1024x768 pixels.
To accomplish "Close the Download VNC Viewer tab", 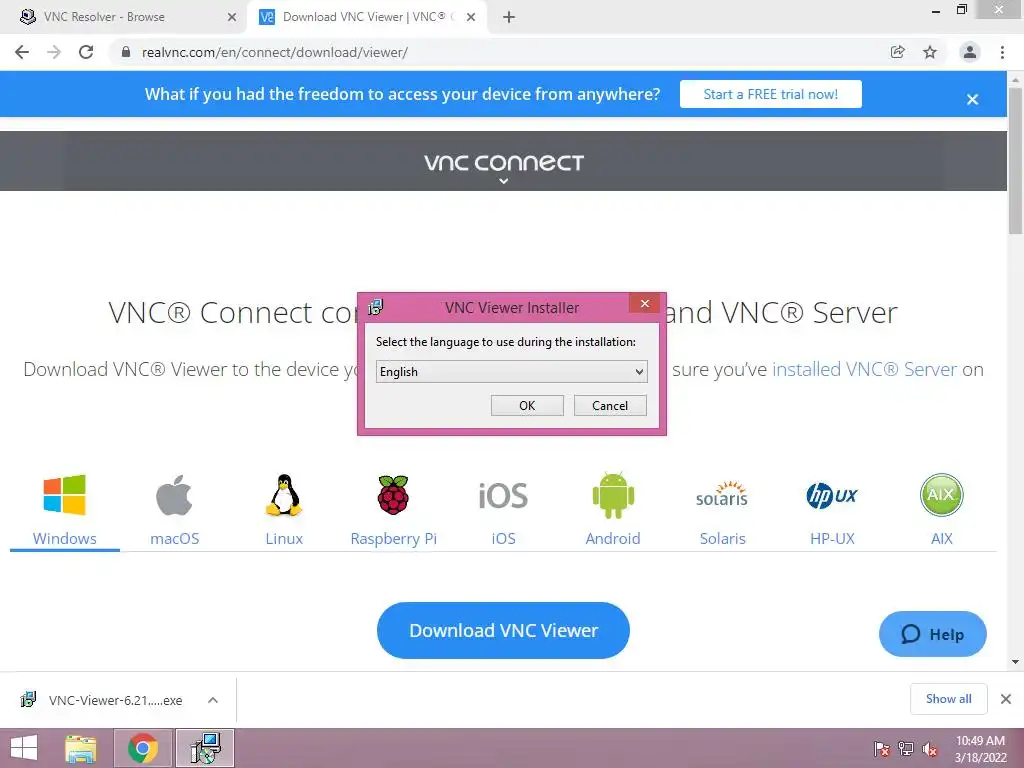I will [x=471, y=17].
